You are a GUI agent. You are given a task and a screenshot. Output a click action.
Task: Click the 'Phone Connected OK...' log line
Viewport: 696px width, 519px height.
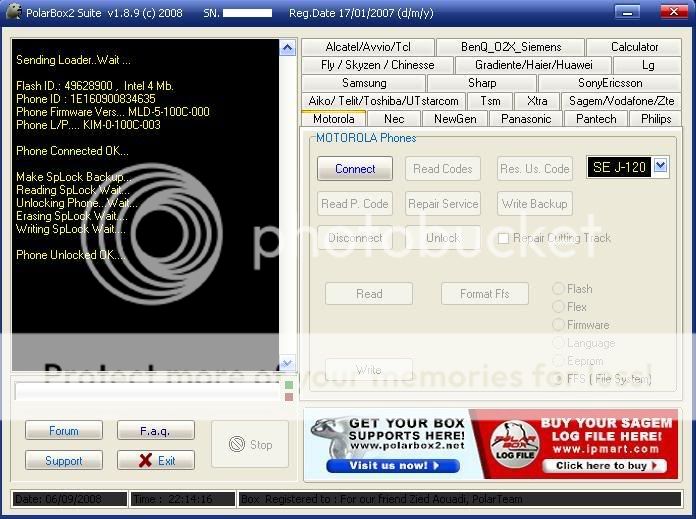point(72,151)
